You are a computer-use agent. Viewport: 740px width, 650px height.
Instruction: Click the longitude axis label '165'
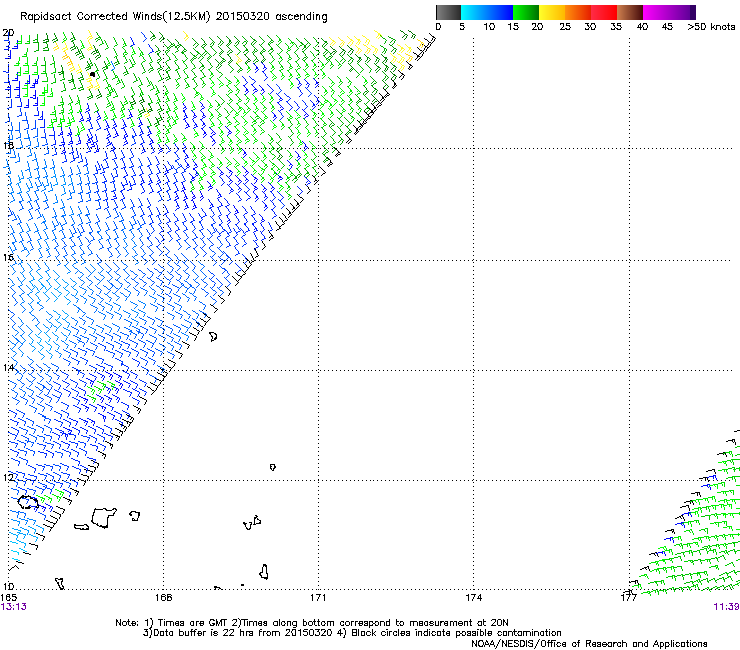[8, 598]
